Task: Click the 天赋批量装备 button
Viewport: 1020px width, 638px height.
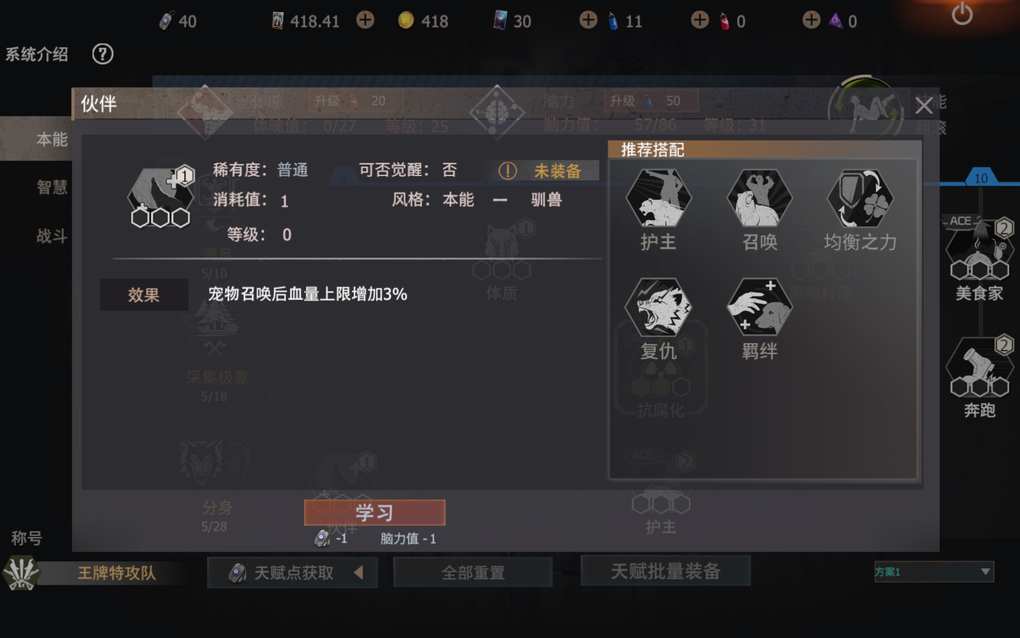Action: click(665, 571)
